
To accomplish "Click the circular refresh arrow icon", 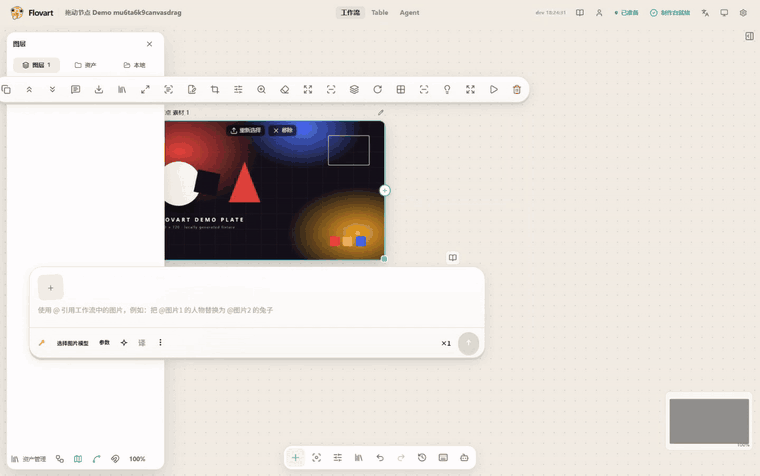I will 378,90.
